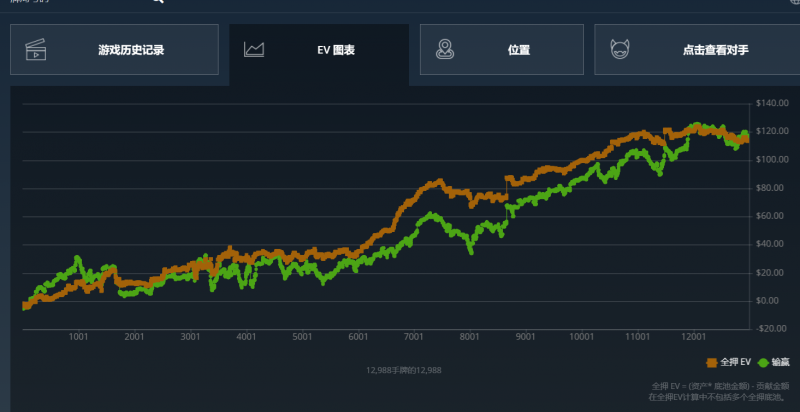
Task: Click the location pin icon
Action: point(445,49)
